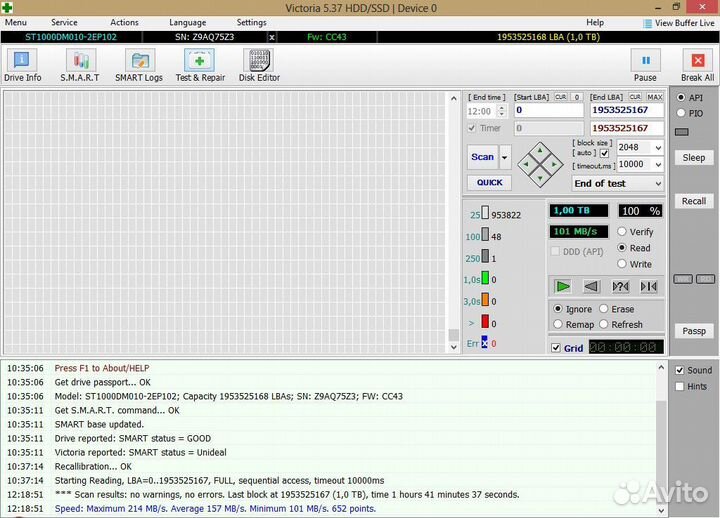Expand the timeout ms dropdown
This screenshot has width=720, height=518.
tap(656, 165)
